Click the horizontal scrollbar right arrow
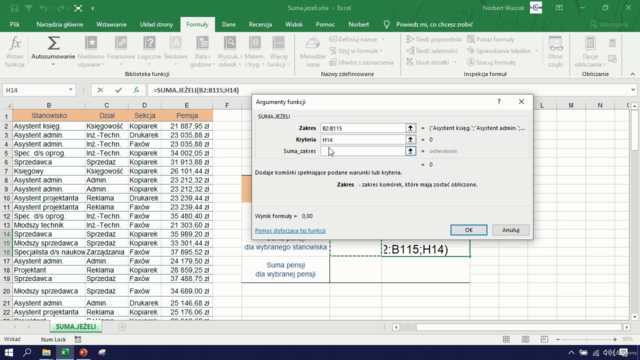The width and height of the screenshot is (640, 360). 627,327
